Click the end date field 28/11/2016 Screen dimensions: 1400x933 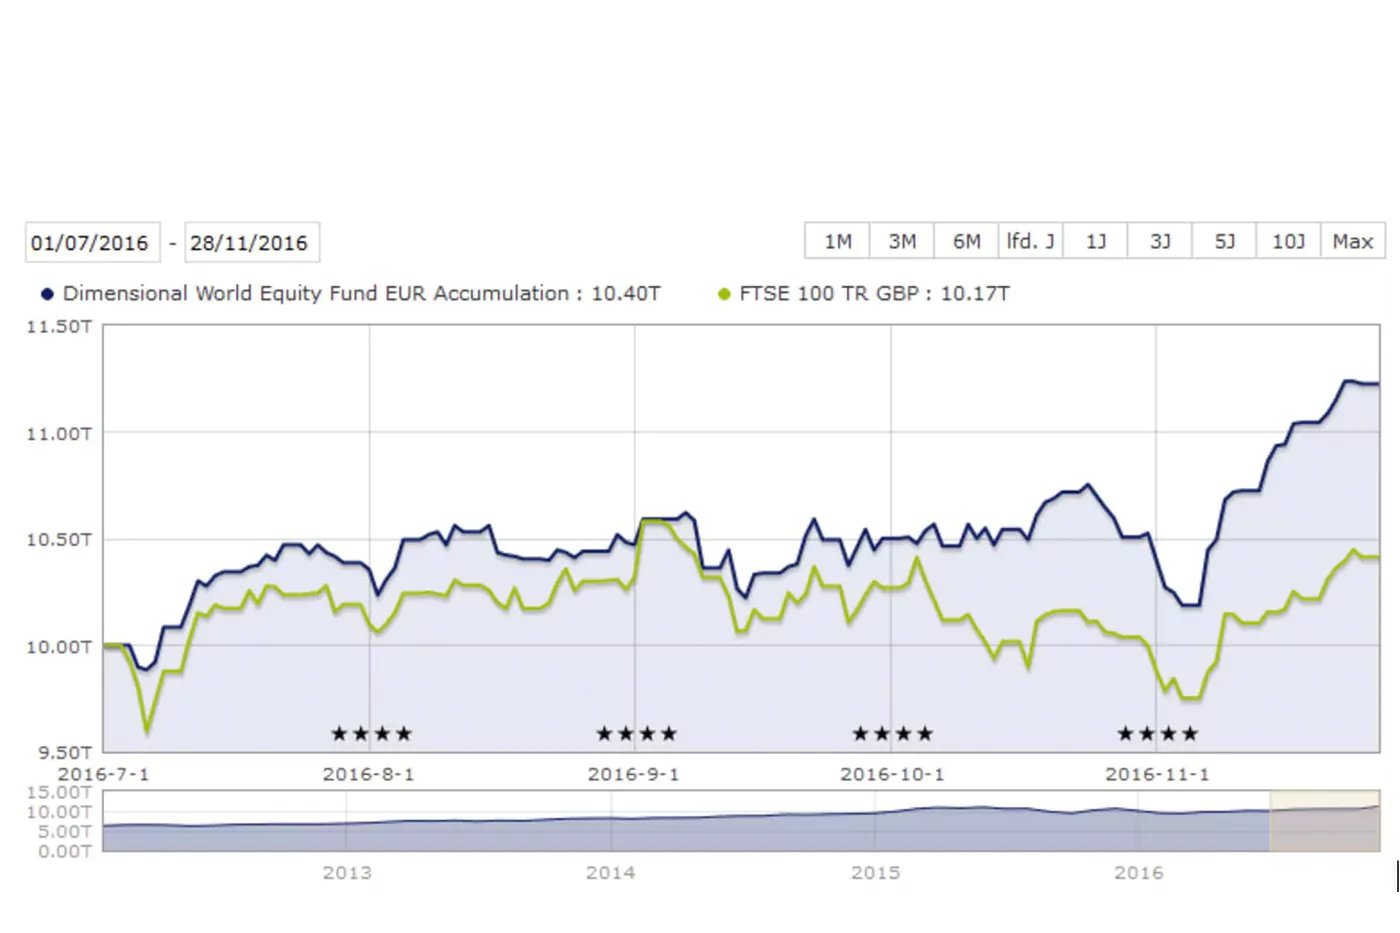click(x=250, y=242)
